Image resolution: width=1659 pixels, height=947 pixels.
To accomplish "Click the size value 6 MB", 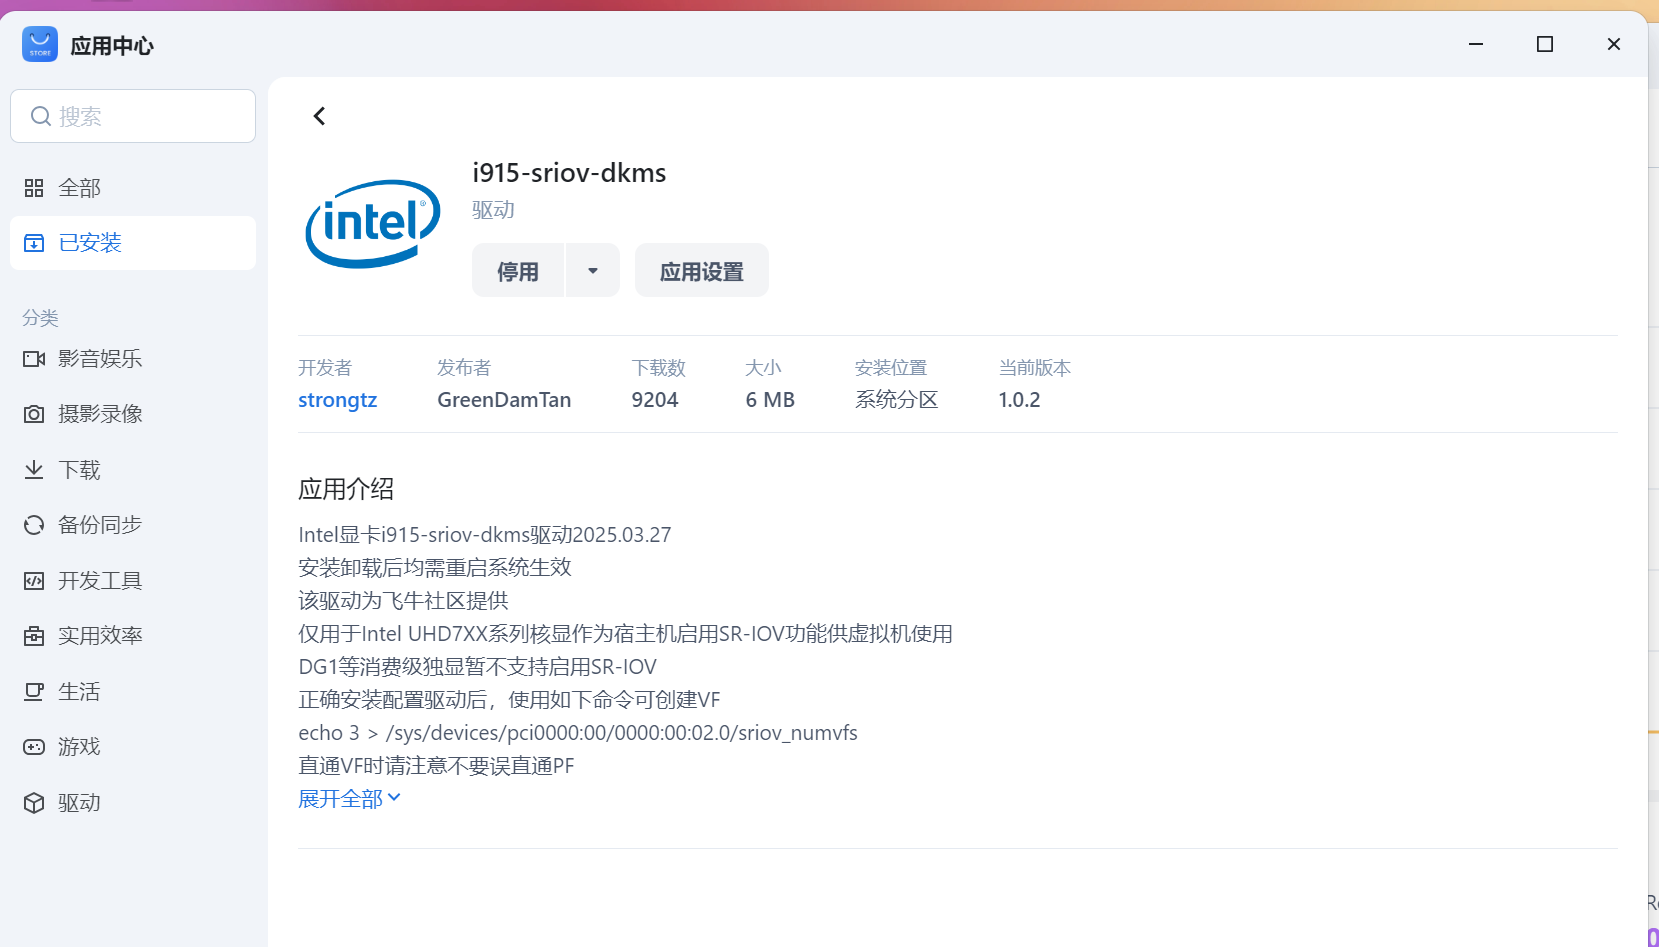I will coord(770,400).
